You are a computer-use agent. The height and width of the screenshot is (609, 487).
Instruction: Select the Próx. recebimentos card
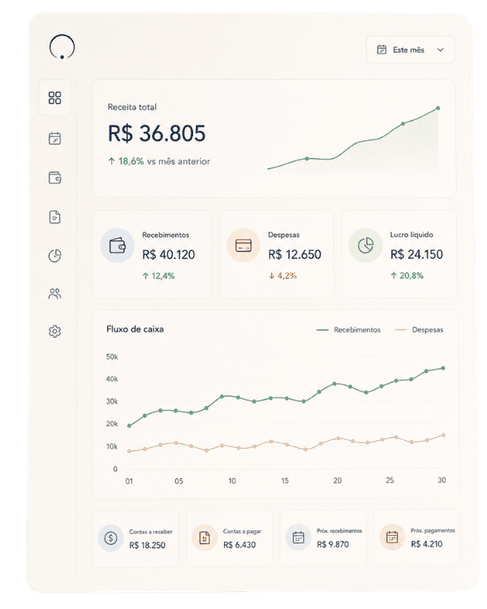coord(323,538)
